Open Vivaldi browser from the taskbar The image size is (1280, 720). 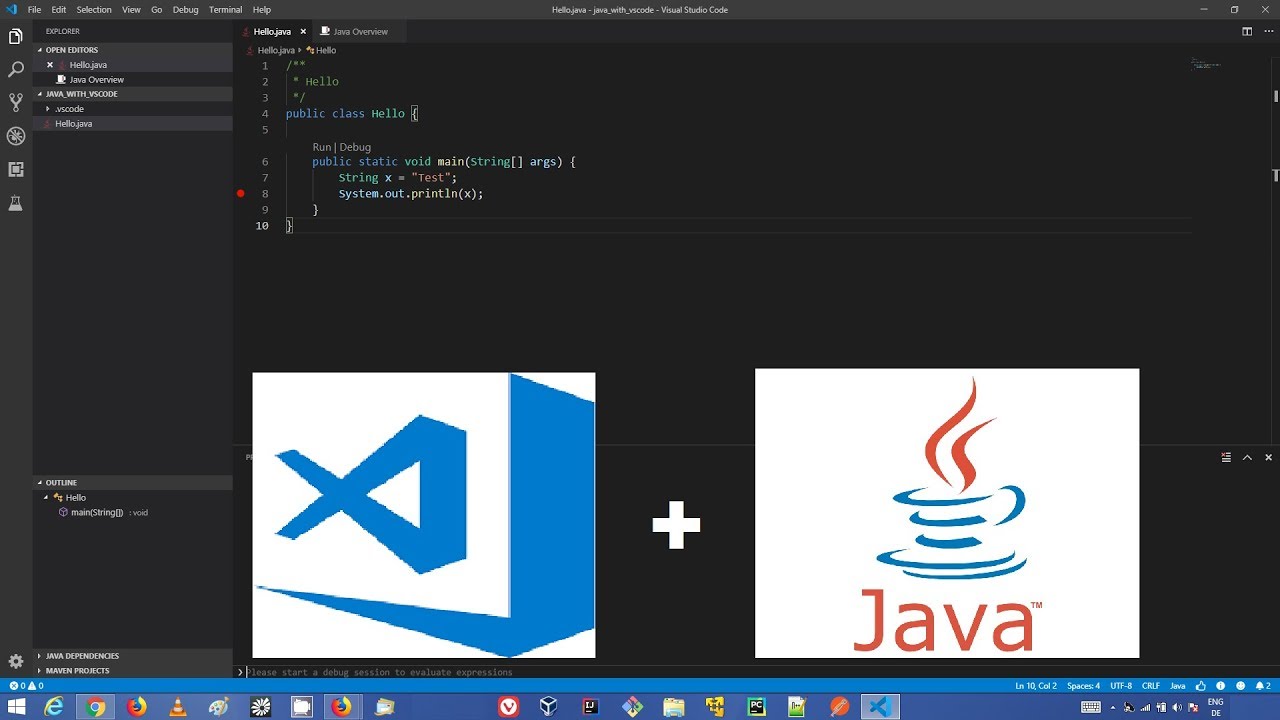[508, 707]
